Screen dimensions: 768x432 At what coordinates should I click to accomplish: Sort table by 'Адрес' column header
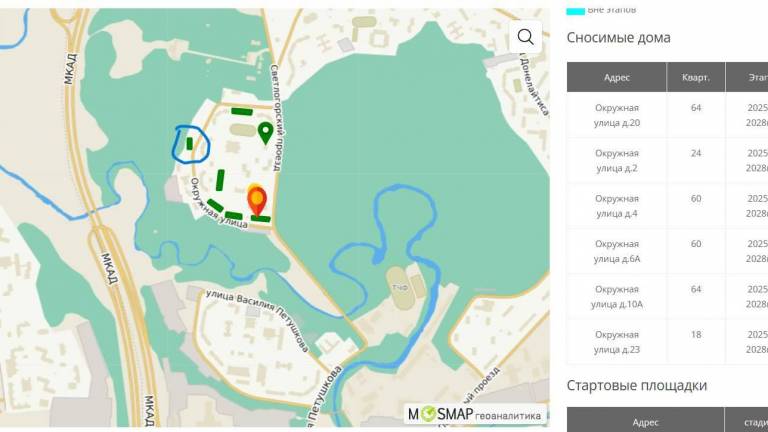[617, 77]
